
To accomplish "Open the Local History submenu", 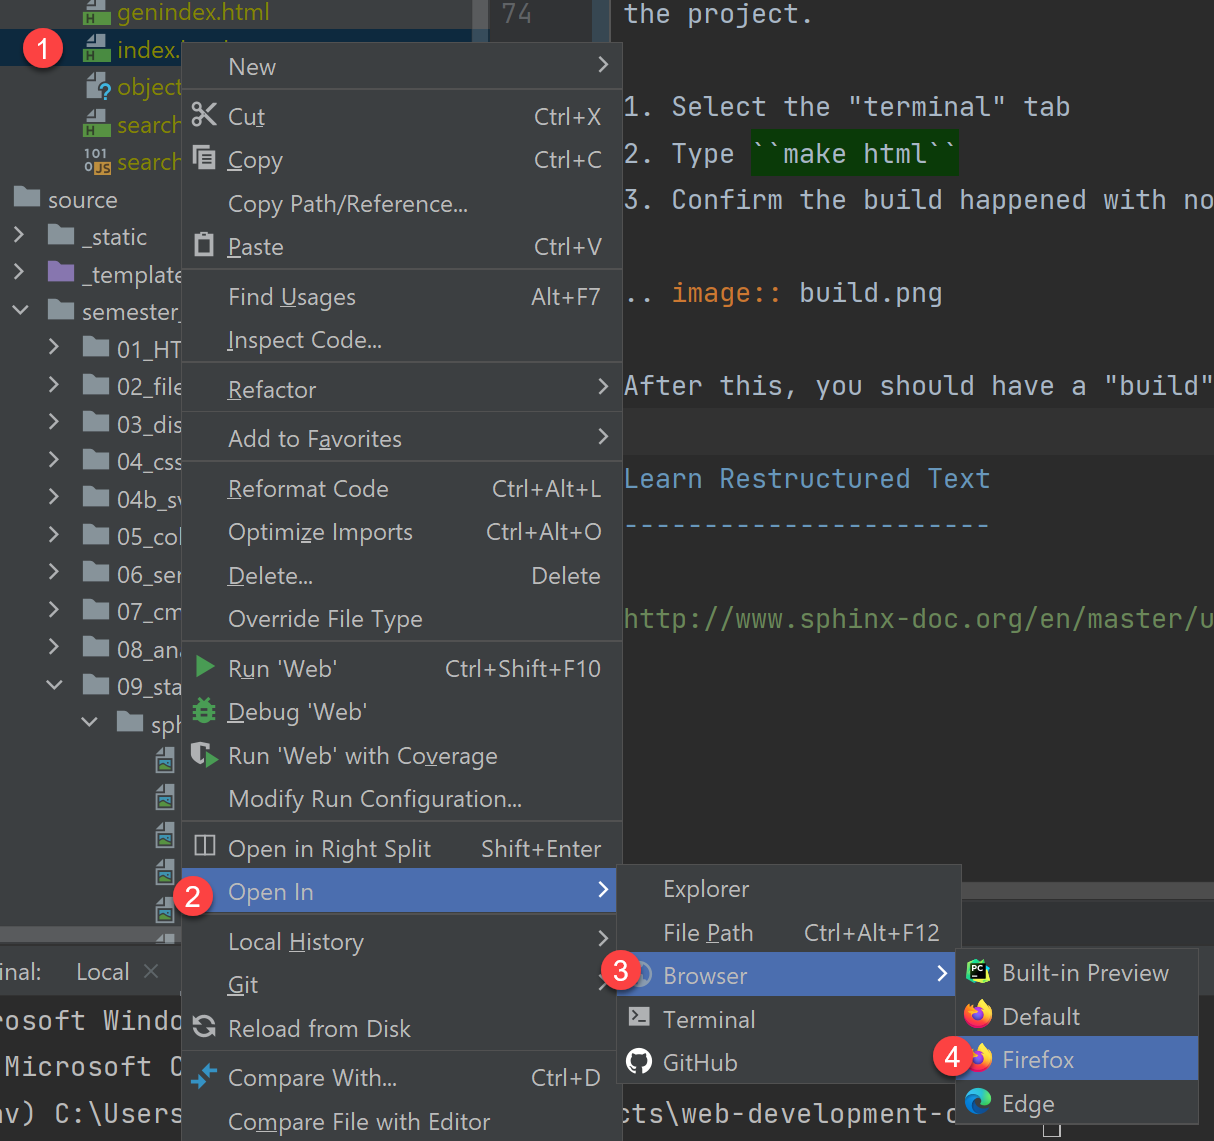I will coord(401,941).
